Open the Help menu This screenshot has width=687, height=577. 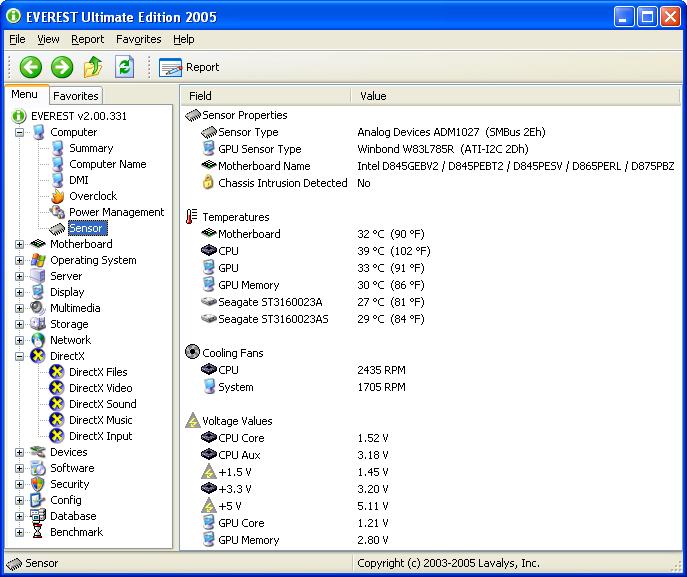(x=184, y=39)
